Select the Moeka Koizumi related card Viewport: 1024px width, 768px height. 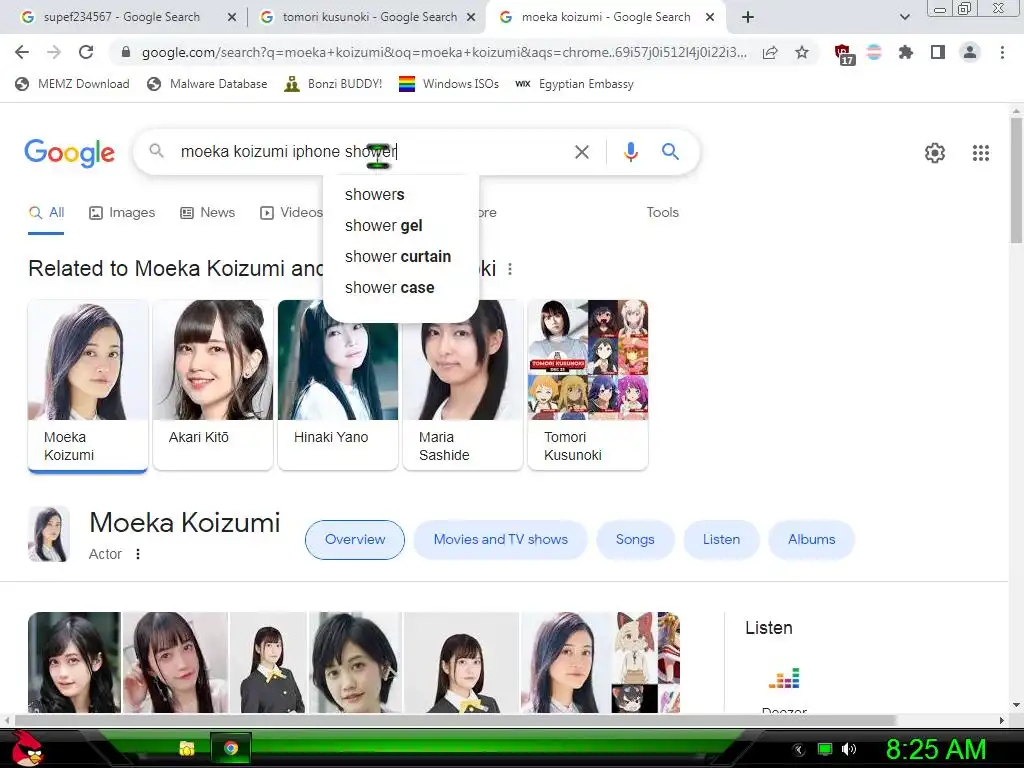pyautogui.click(x=88, y=385)
